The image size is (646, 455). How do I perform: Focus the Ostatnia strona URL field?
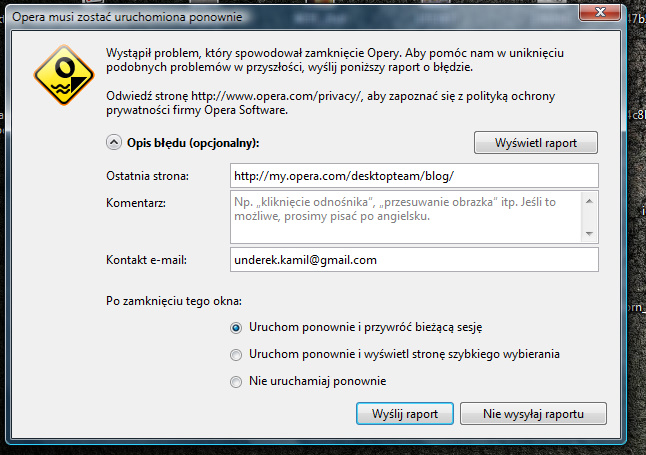pyautogui.click(x=413, y=175)
